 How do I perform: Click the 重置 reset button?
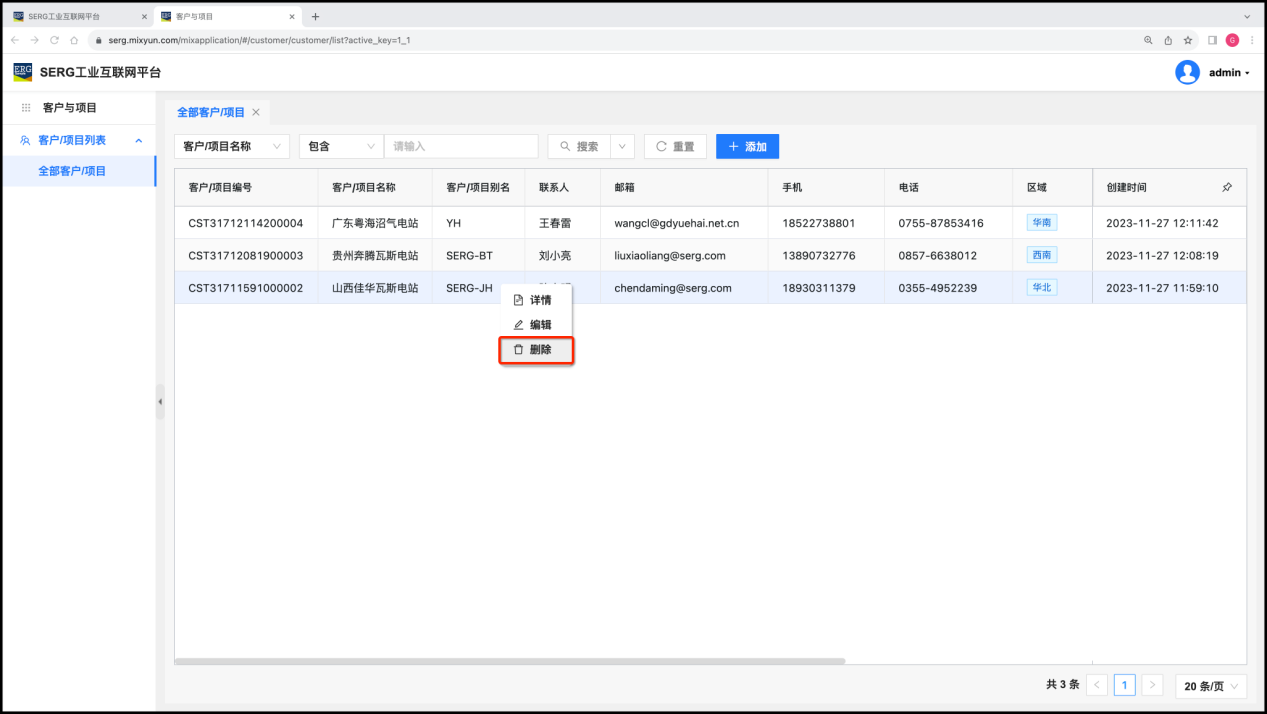[x=675, y=146]
